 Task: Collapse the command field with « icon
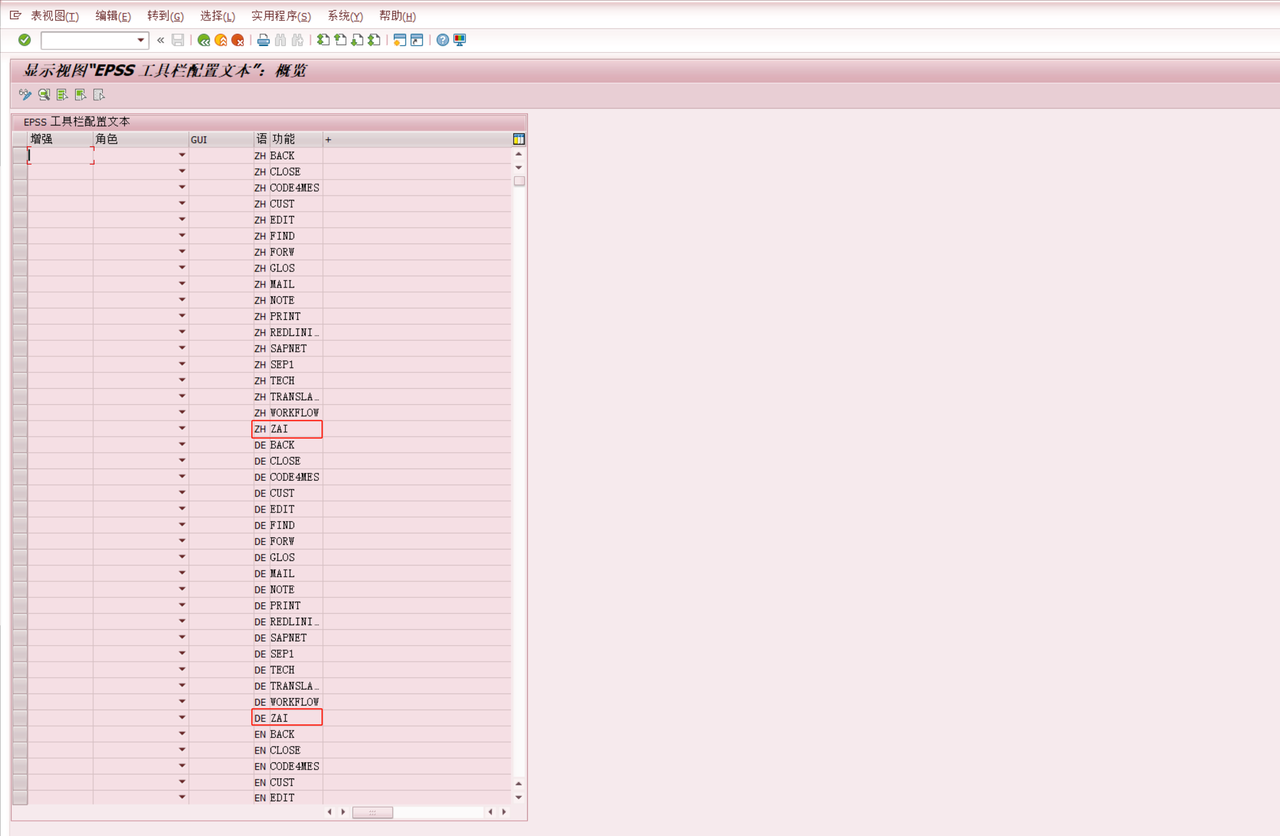pos(160,40)
